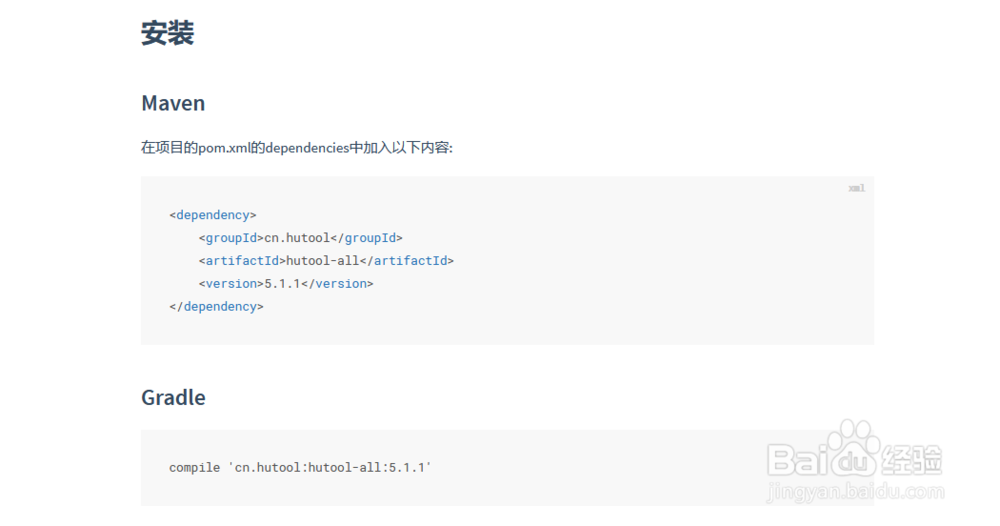Image resolution: width=1000 pixels, height=526 pixels.
Task: Click the closing /dependency tag
Action: point(217,306)
